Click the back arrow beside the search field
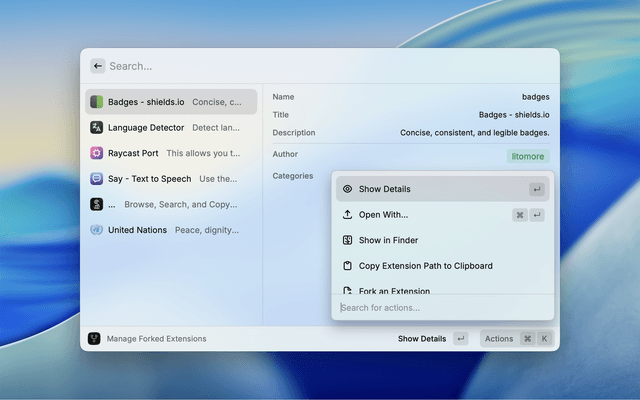This screenshot has height=400, width=640. click(98, 66)
